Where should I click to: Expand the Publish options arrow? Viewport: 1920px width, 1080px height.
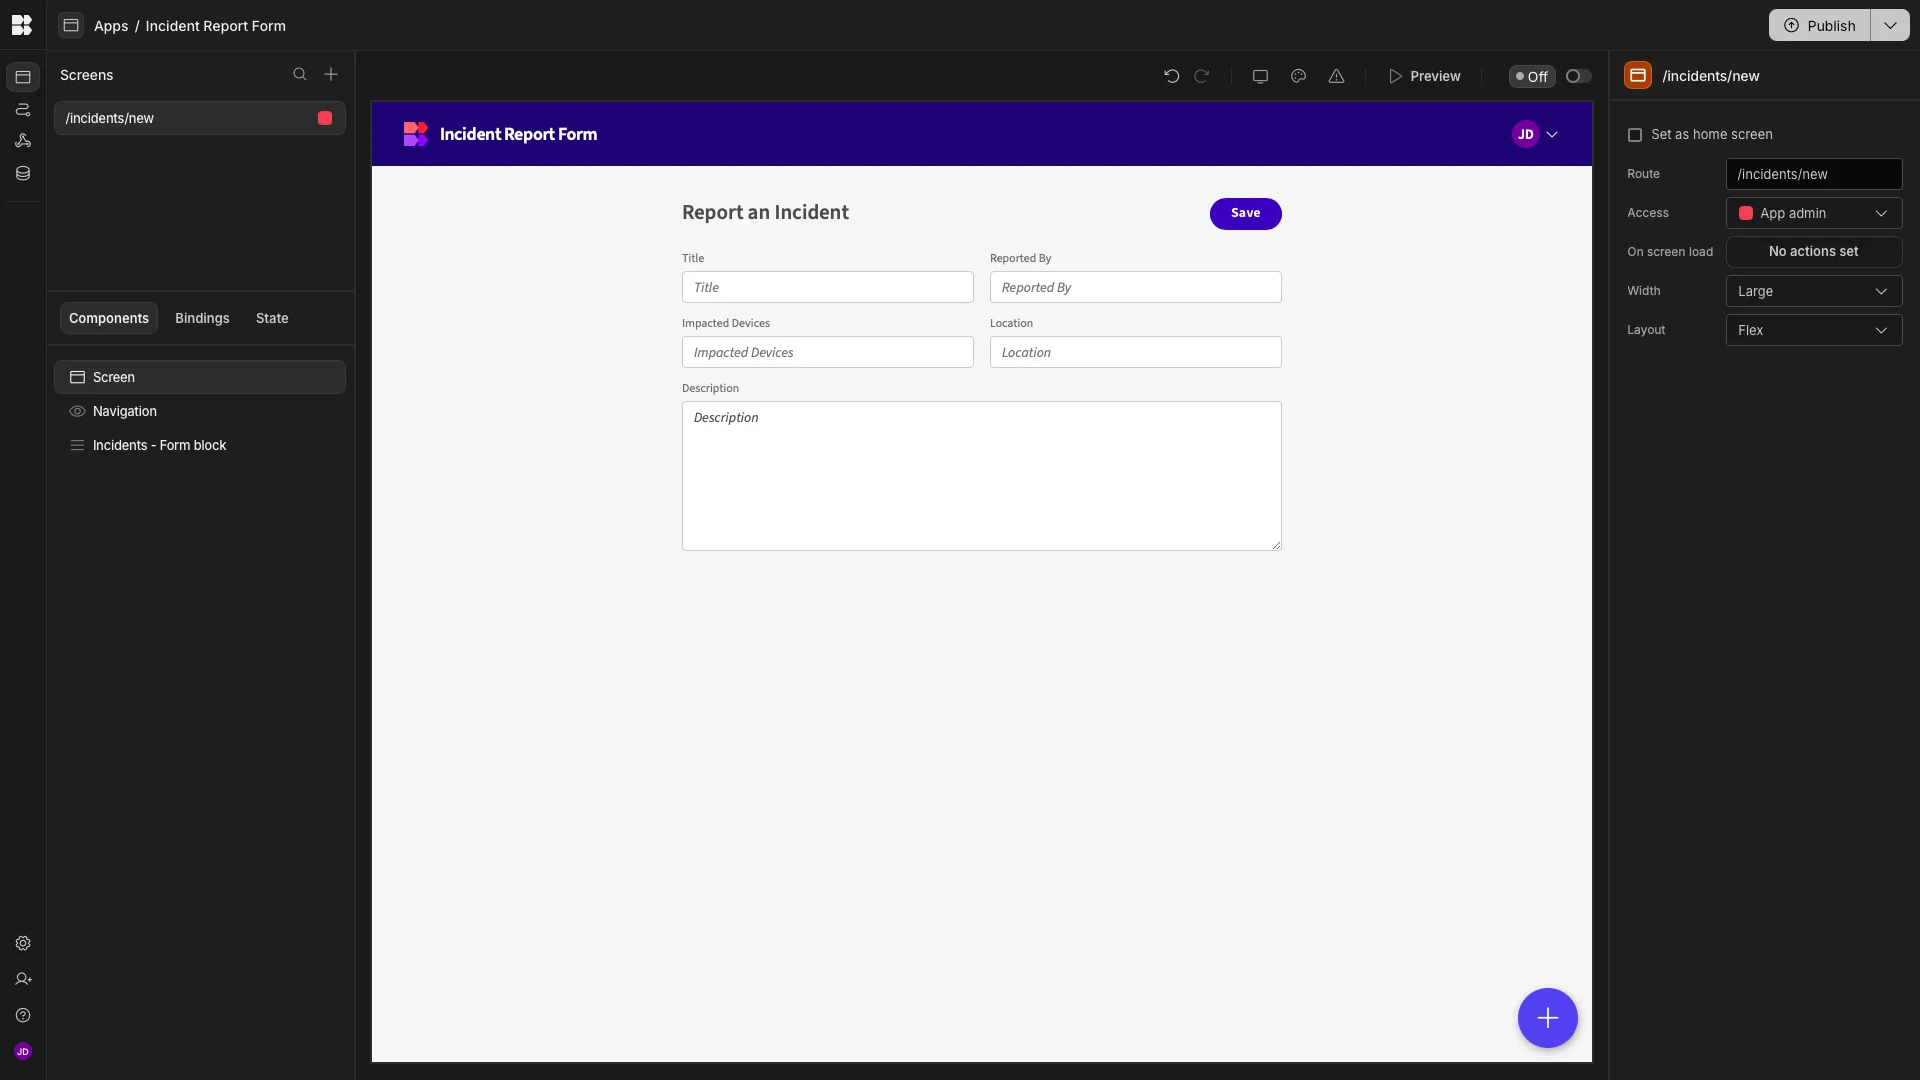point(1890,26)
